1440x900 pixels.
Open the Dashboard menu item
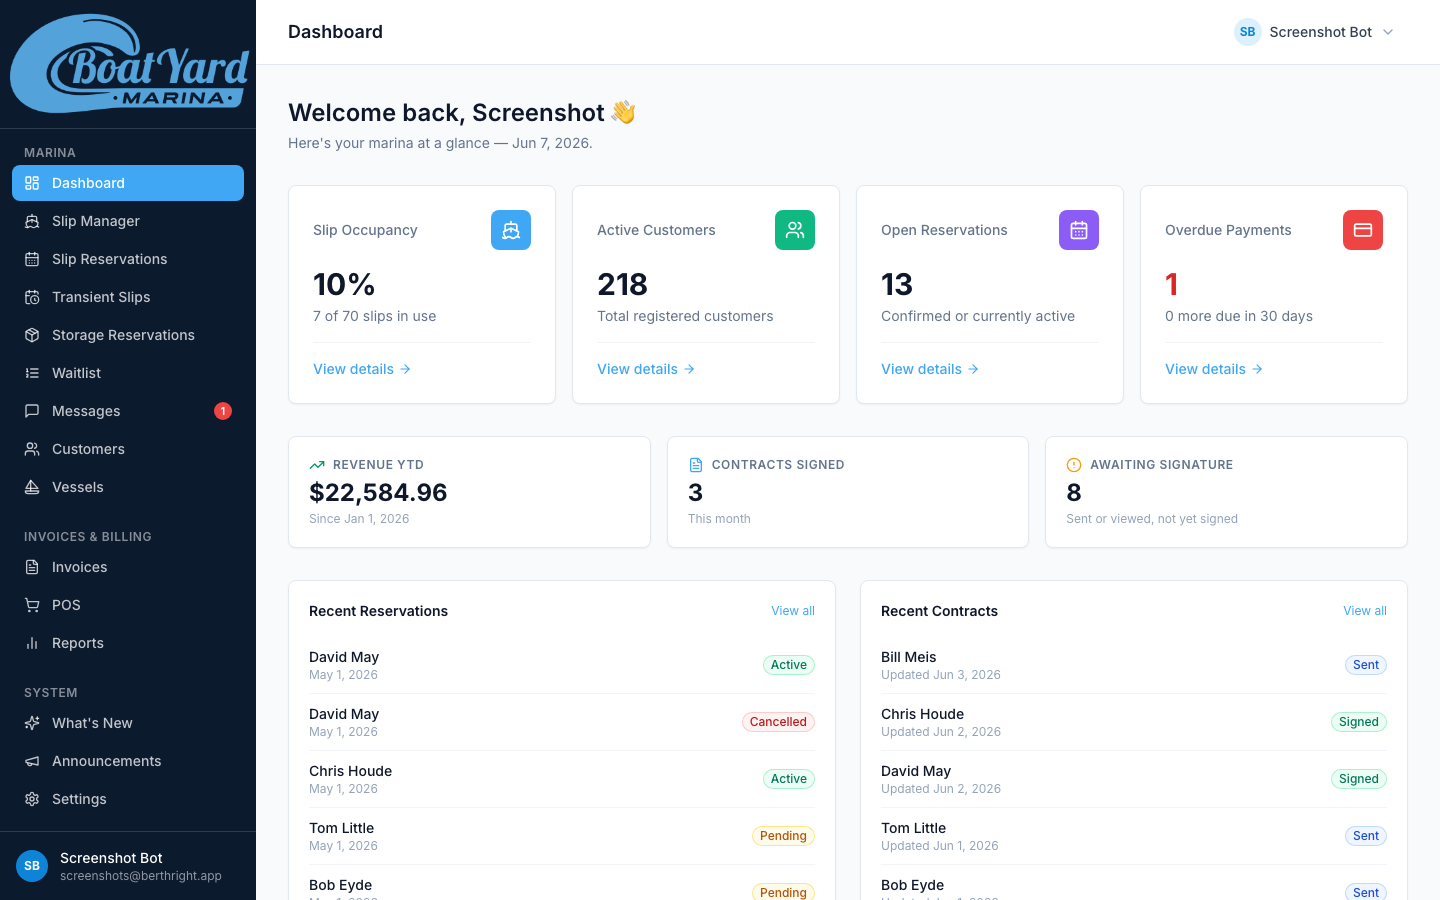point(128,183)
